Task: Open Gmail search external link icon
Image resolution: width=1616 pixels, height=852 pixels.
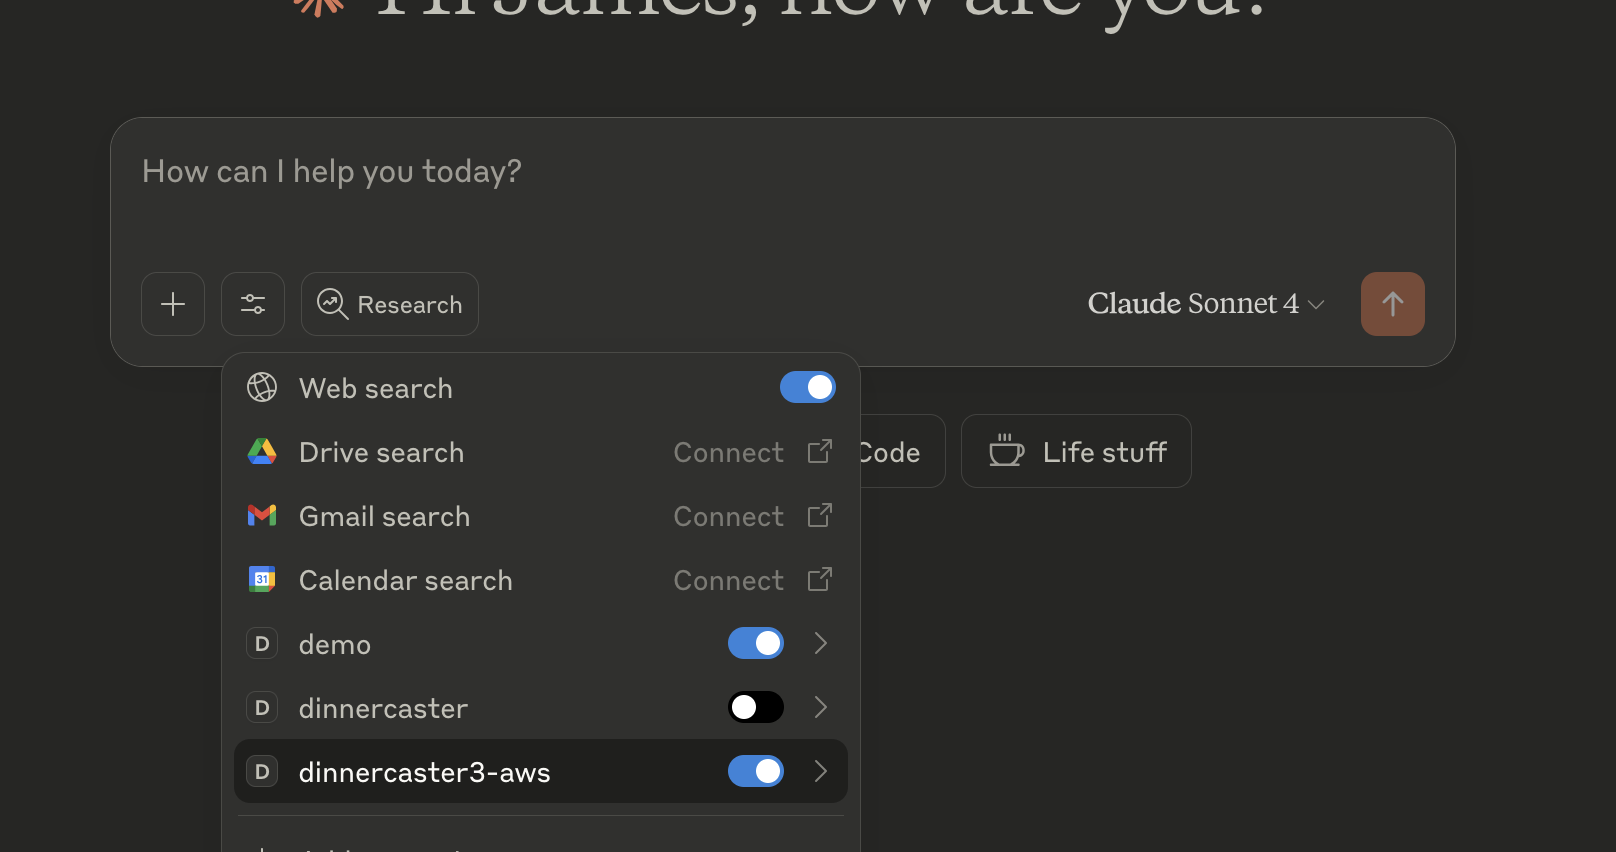Action: (819, 516)
